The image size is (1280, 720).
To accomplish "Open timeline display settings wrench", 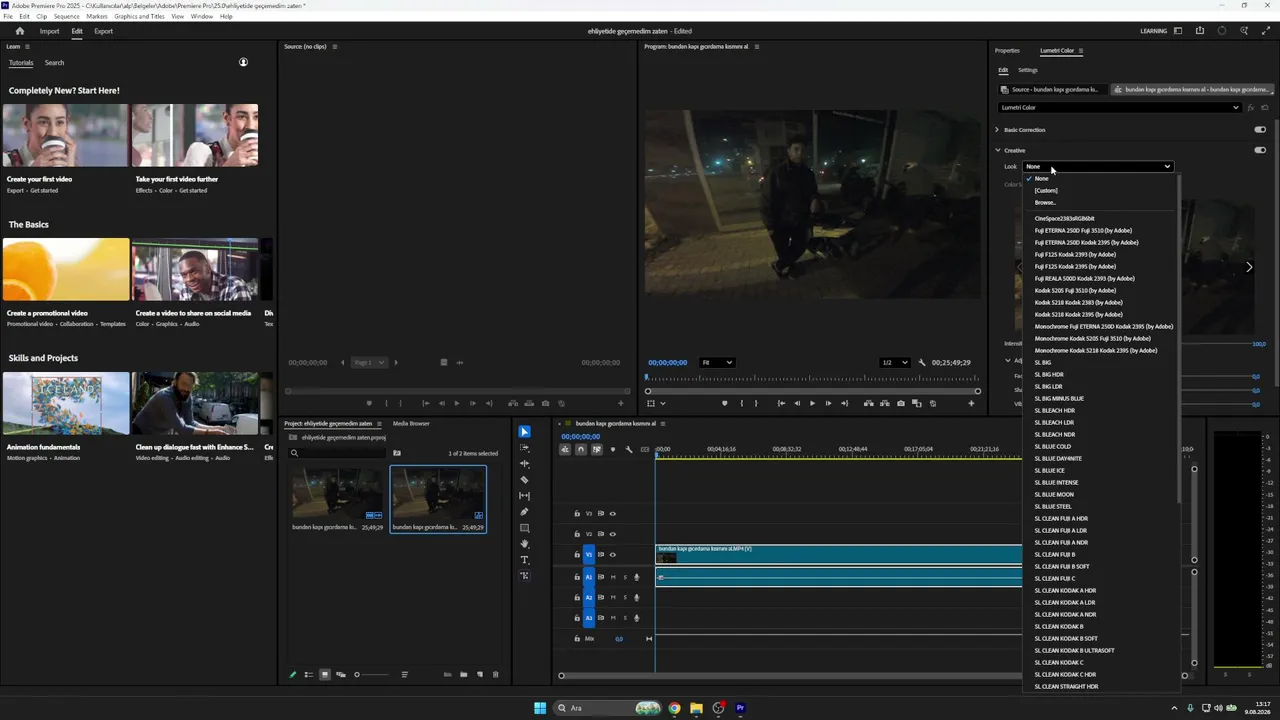I will tap(629, 449).
